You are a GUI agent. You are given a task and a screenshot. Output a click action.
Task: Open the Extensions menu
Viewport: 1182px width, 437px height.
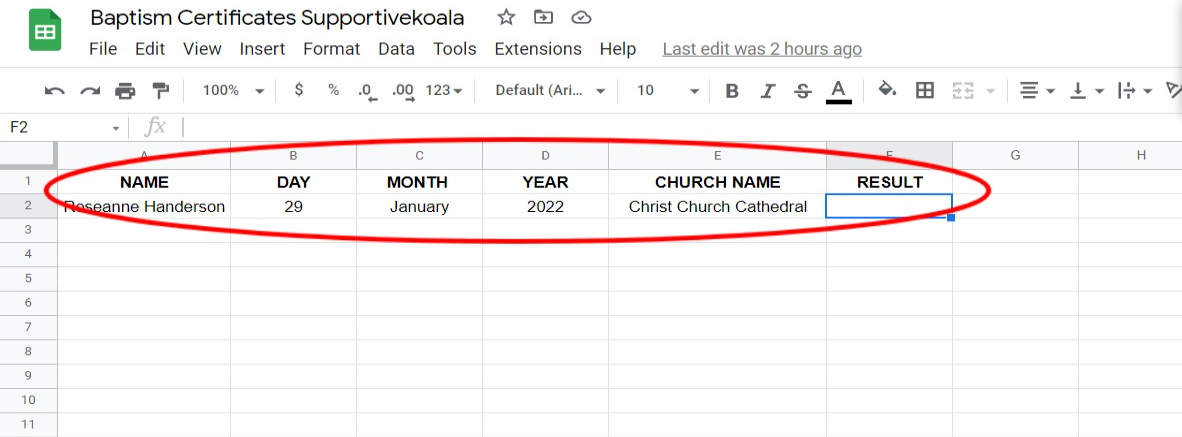(538, 49)
